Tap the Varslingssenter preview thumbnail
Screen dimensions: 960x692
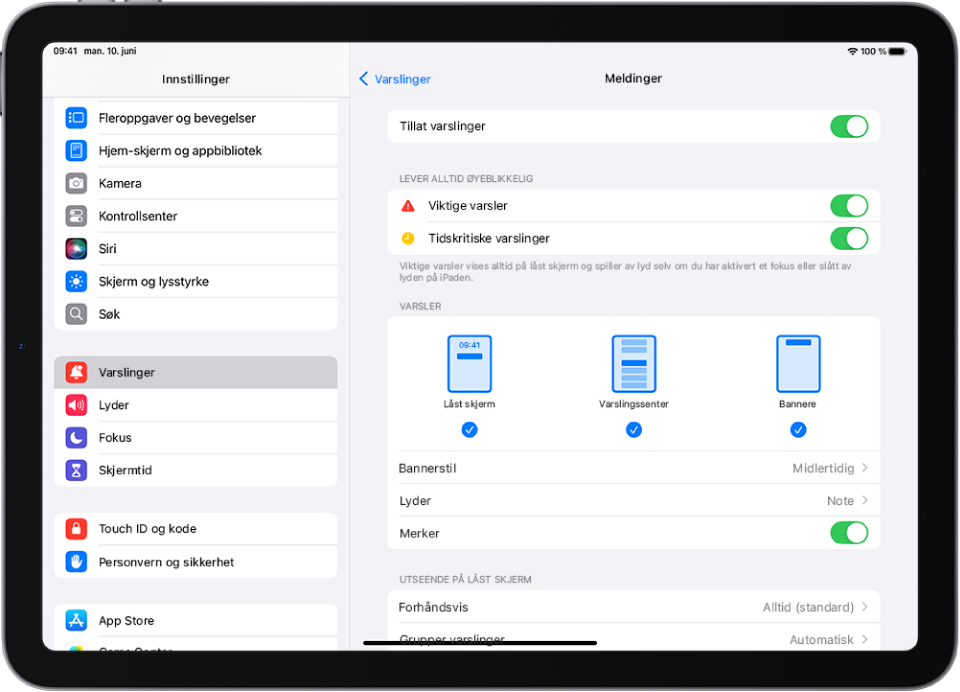click(x=634, y=364)
